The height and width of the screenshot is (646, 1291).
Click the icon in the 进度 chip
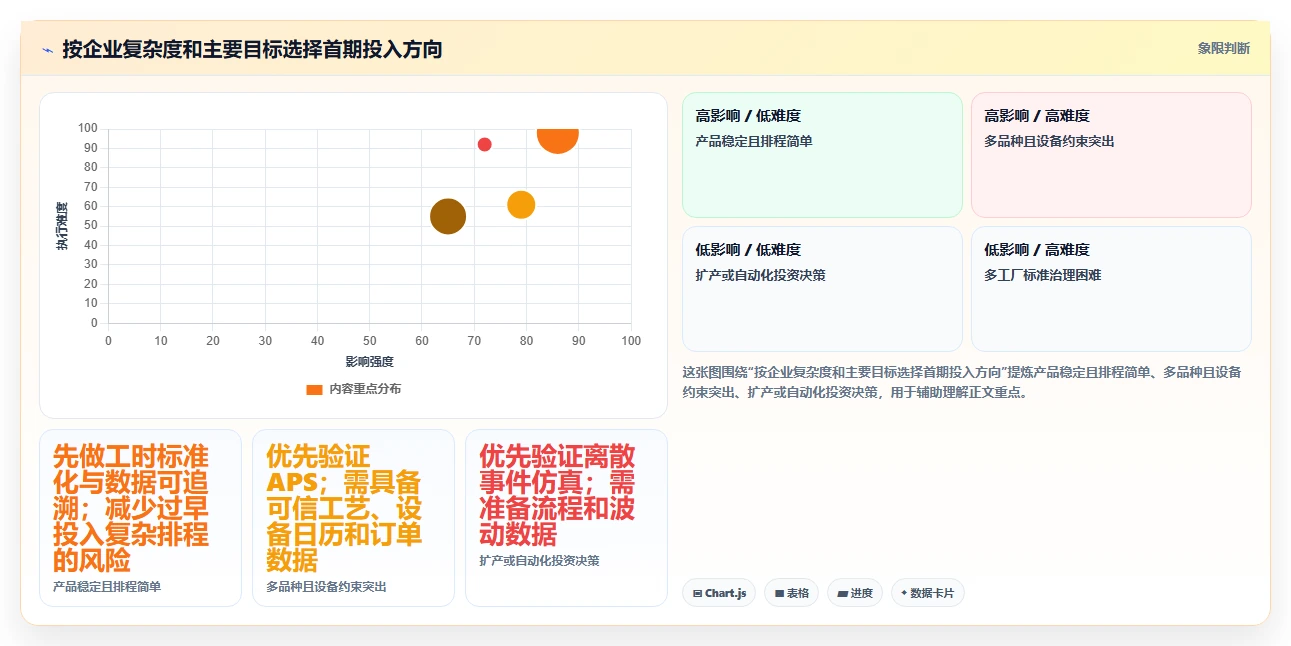click(x=843, y=593)
